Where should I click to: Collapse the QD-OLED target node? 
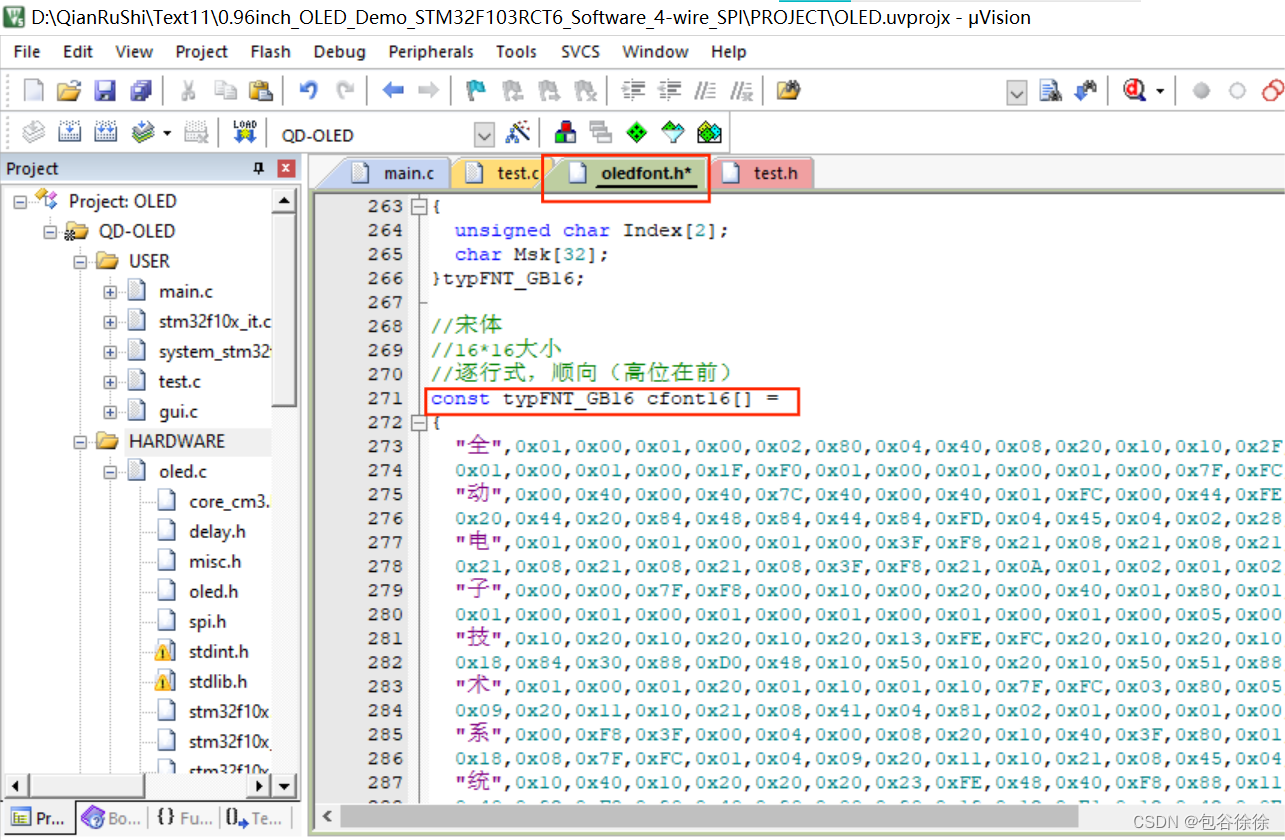click(50, 232)
